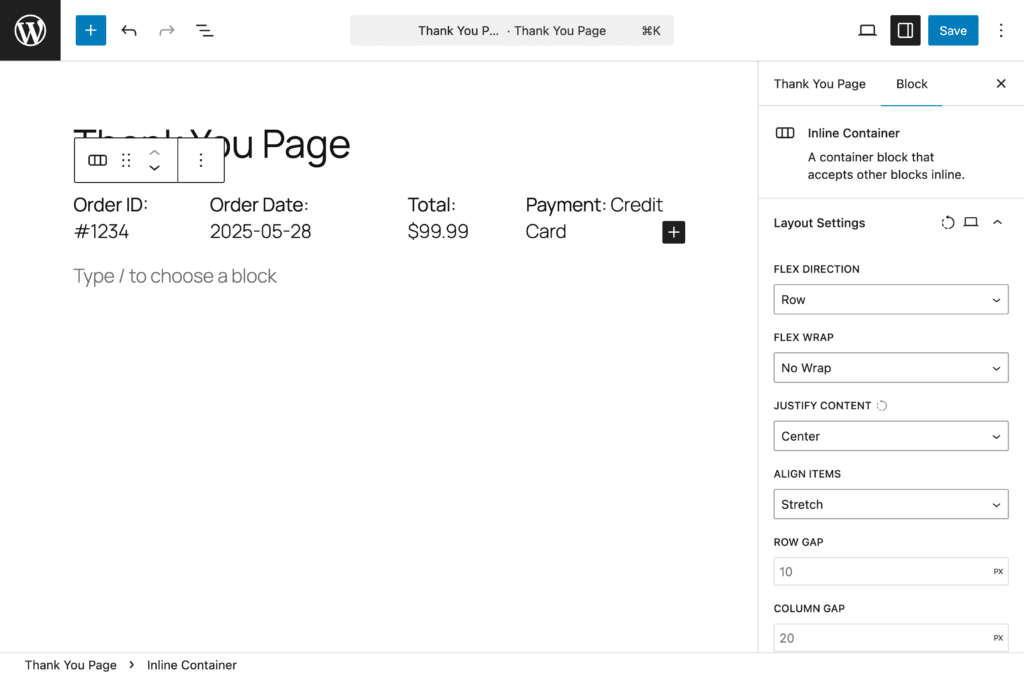Open the Flex Direction dropdown
The height and width of the screenshot is (676, 1024).
click(890, 300)
